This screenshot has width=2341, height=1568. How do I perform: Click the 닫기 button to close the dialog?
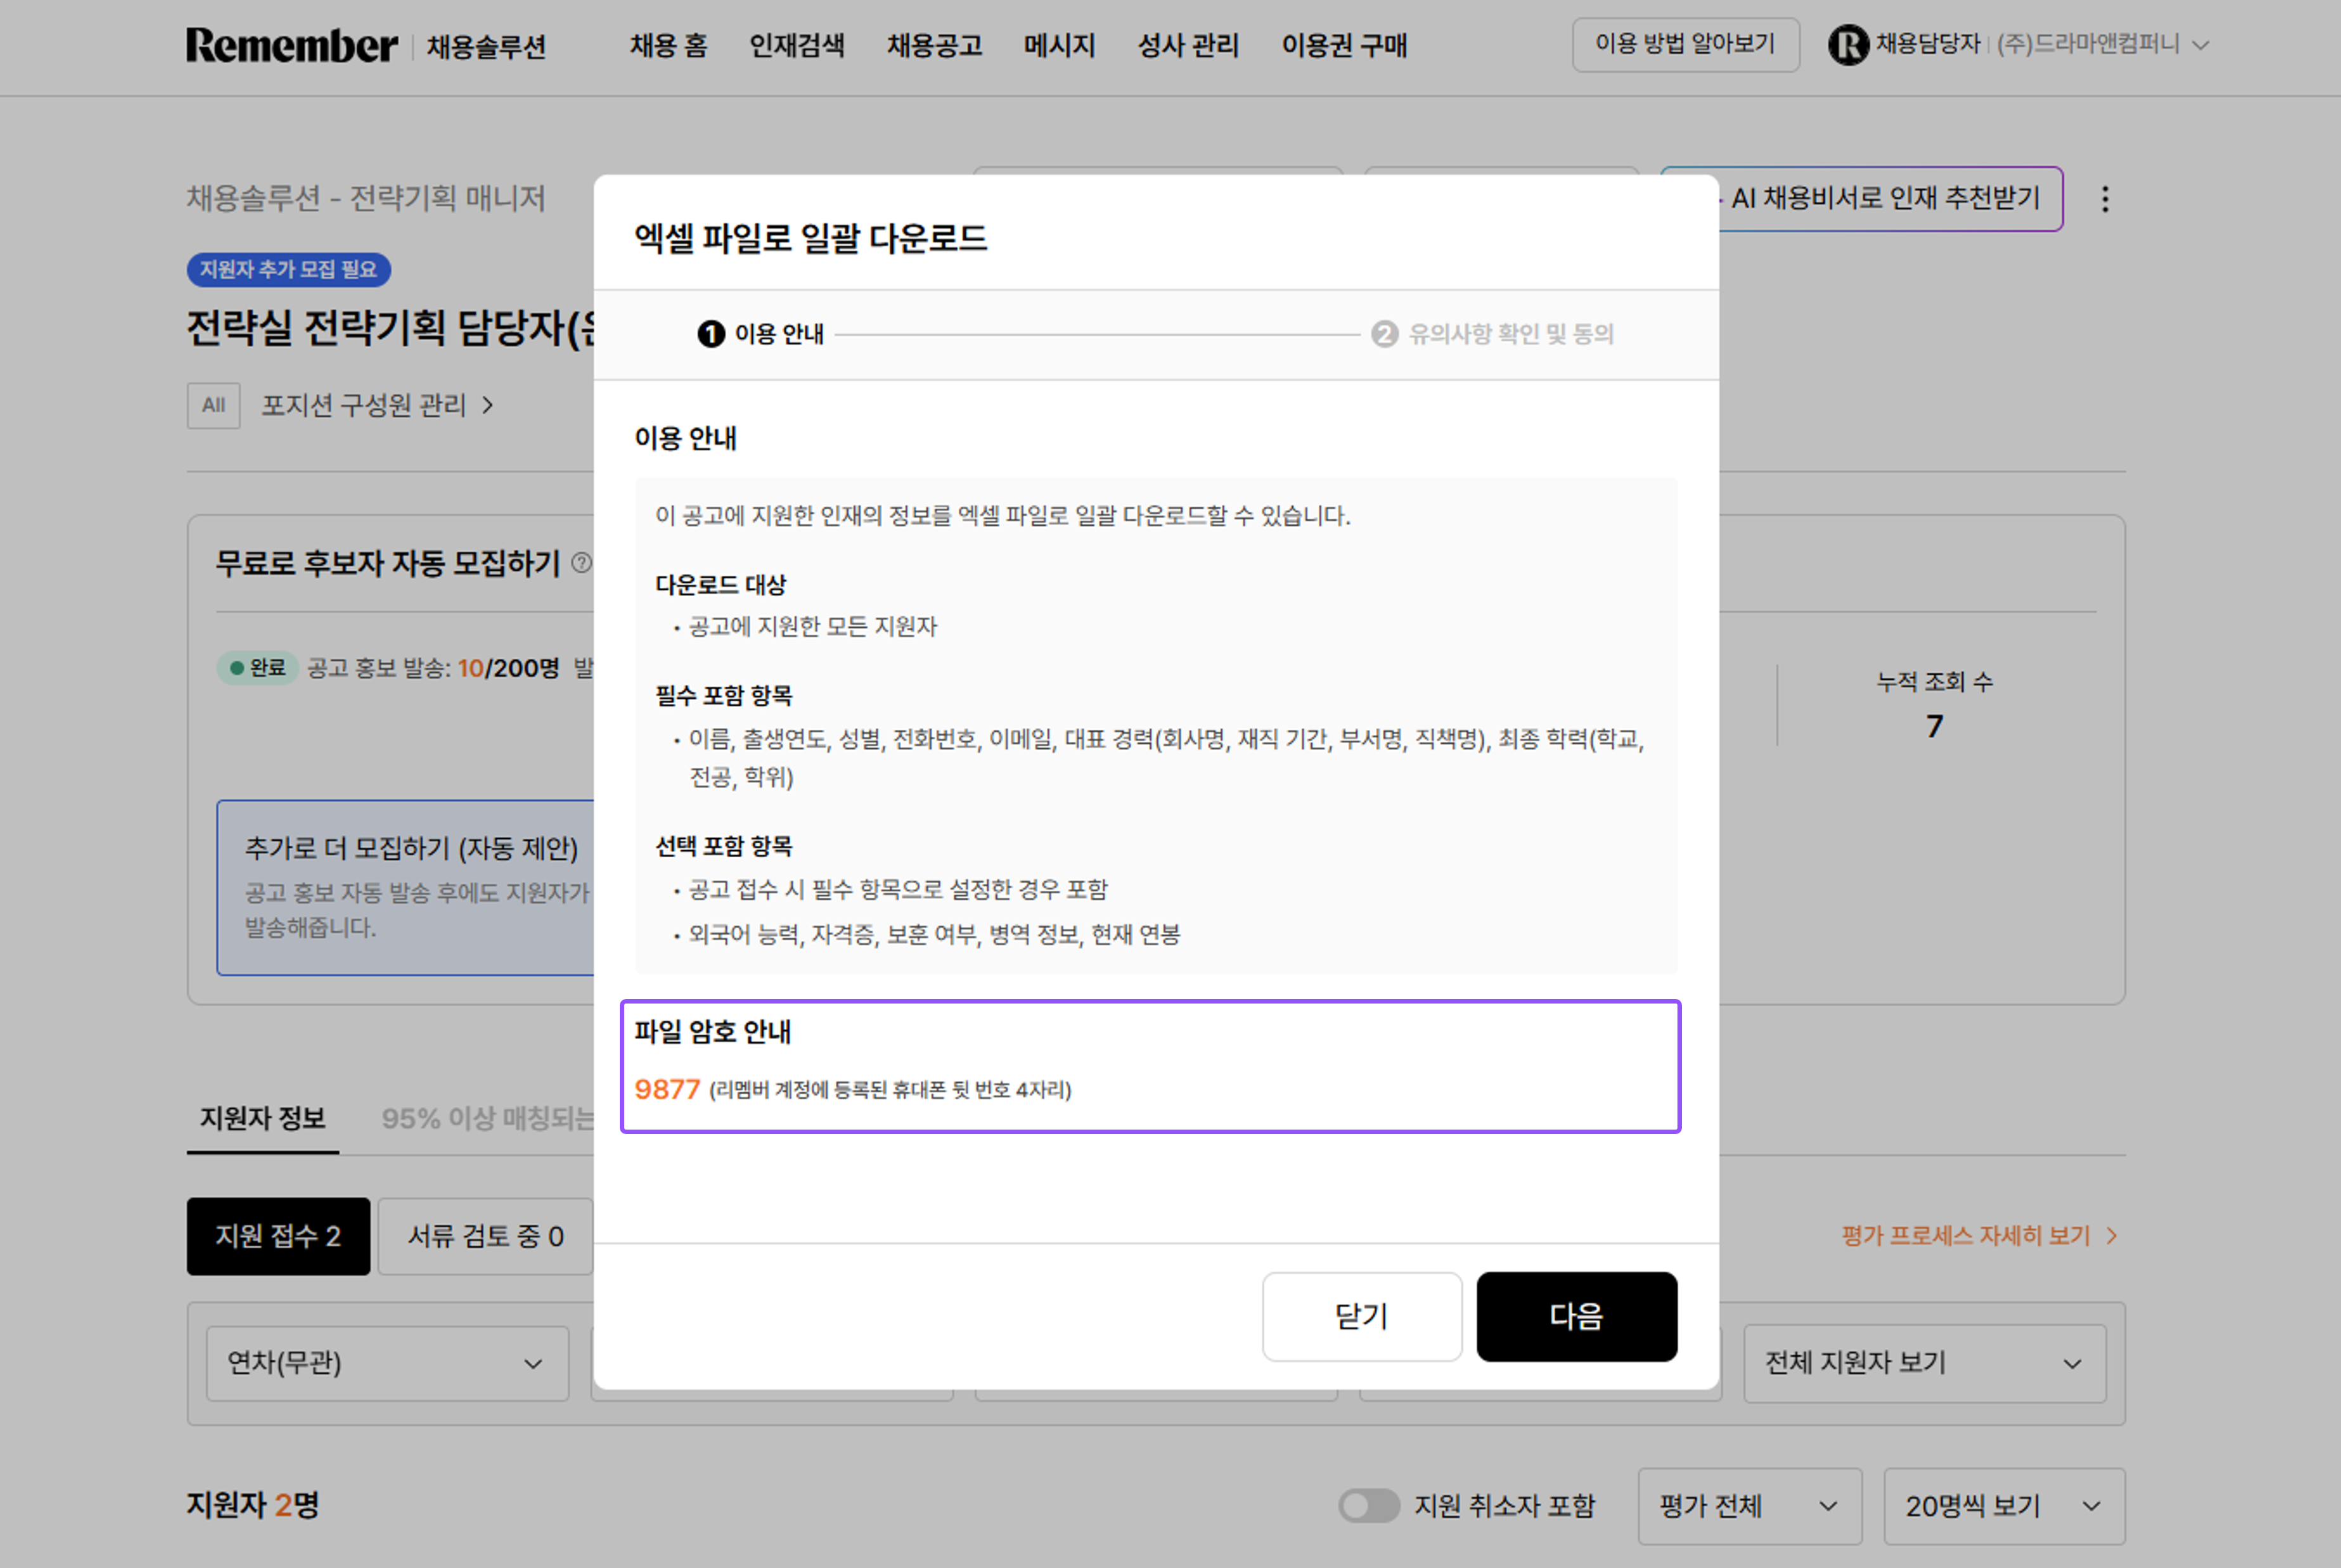pyautogui.click(x=1362, y=1317)
